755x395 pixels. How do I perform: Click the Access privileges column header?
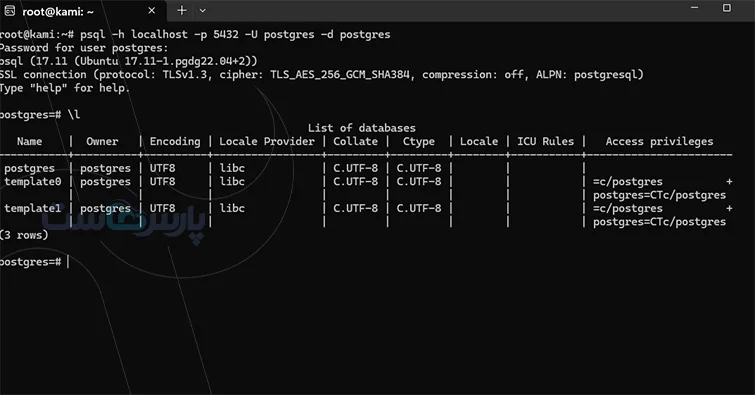[x=659, y=142]
